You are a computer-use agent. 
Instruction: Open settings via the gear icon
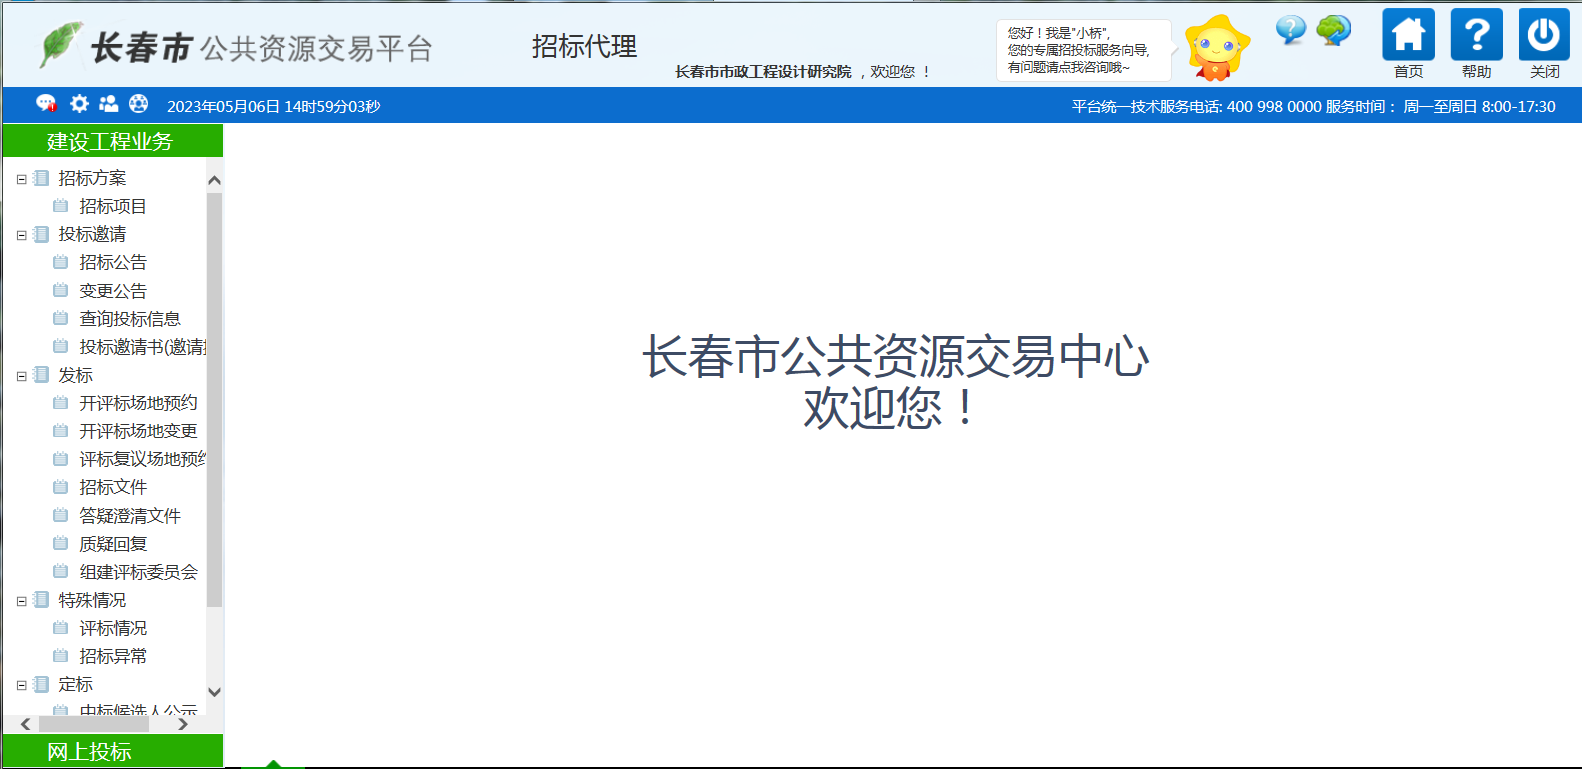[79, 104]
